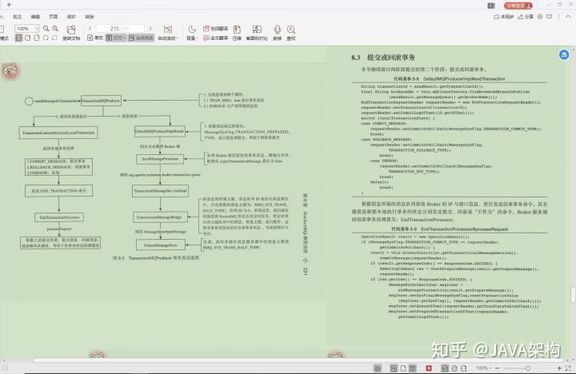The width and height of the screenshot is (576, 374).
Task: Click the zoom out magnifier icon
Action: pyautogui.click(x=46, y=28)
